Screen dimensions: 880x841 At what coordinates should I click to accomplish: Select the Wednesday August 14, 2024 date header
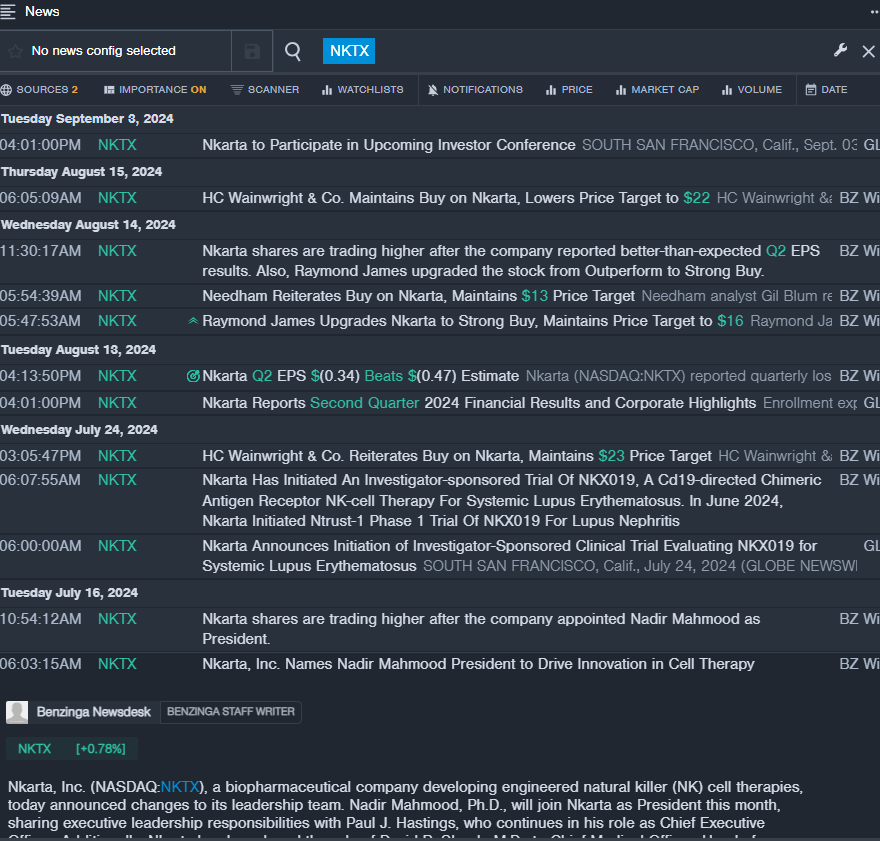[88, 225]
